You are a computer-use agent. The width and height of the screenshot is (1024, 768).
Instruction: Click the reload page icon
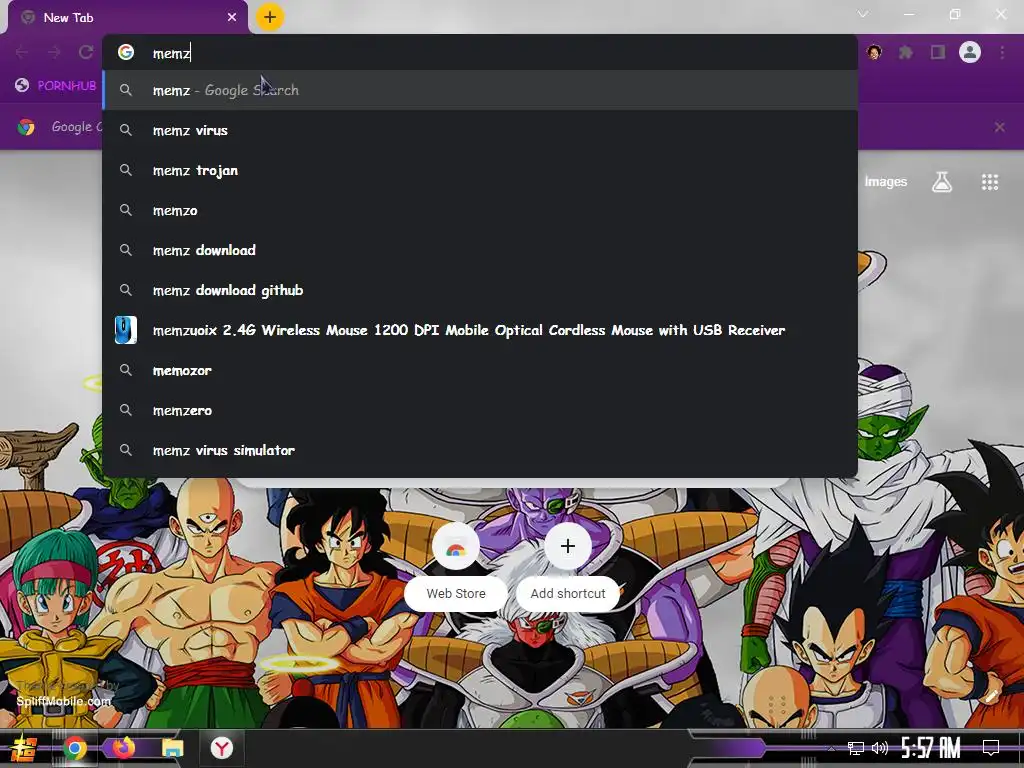[86, 52]
